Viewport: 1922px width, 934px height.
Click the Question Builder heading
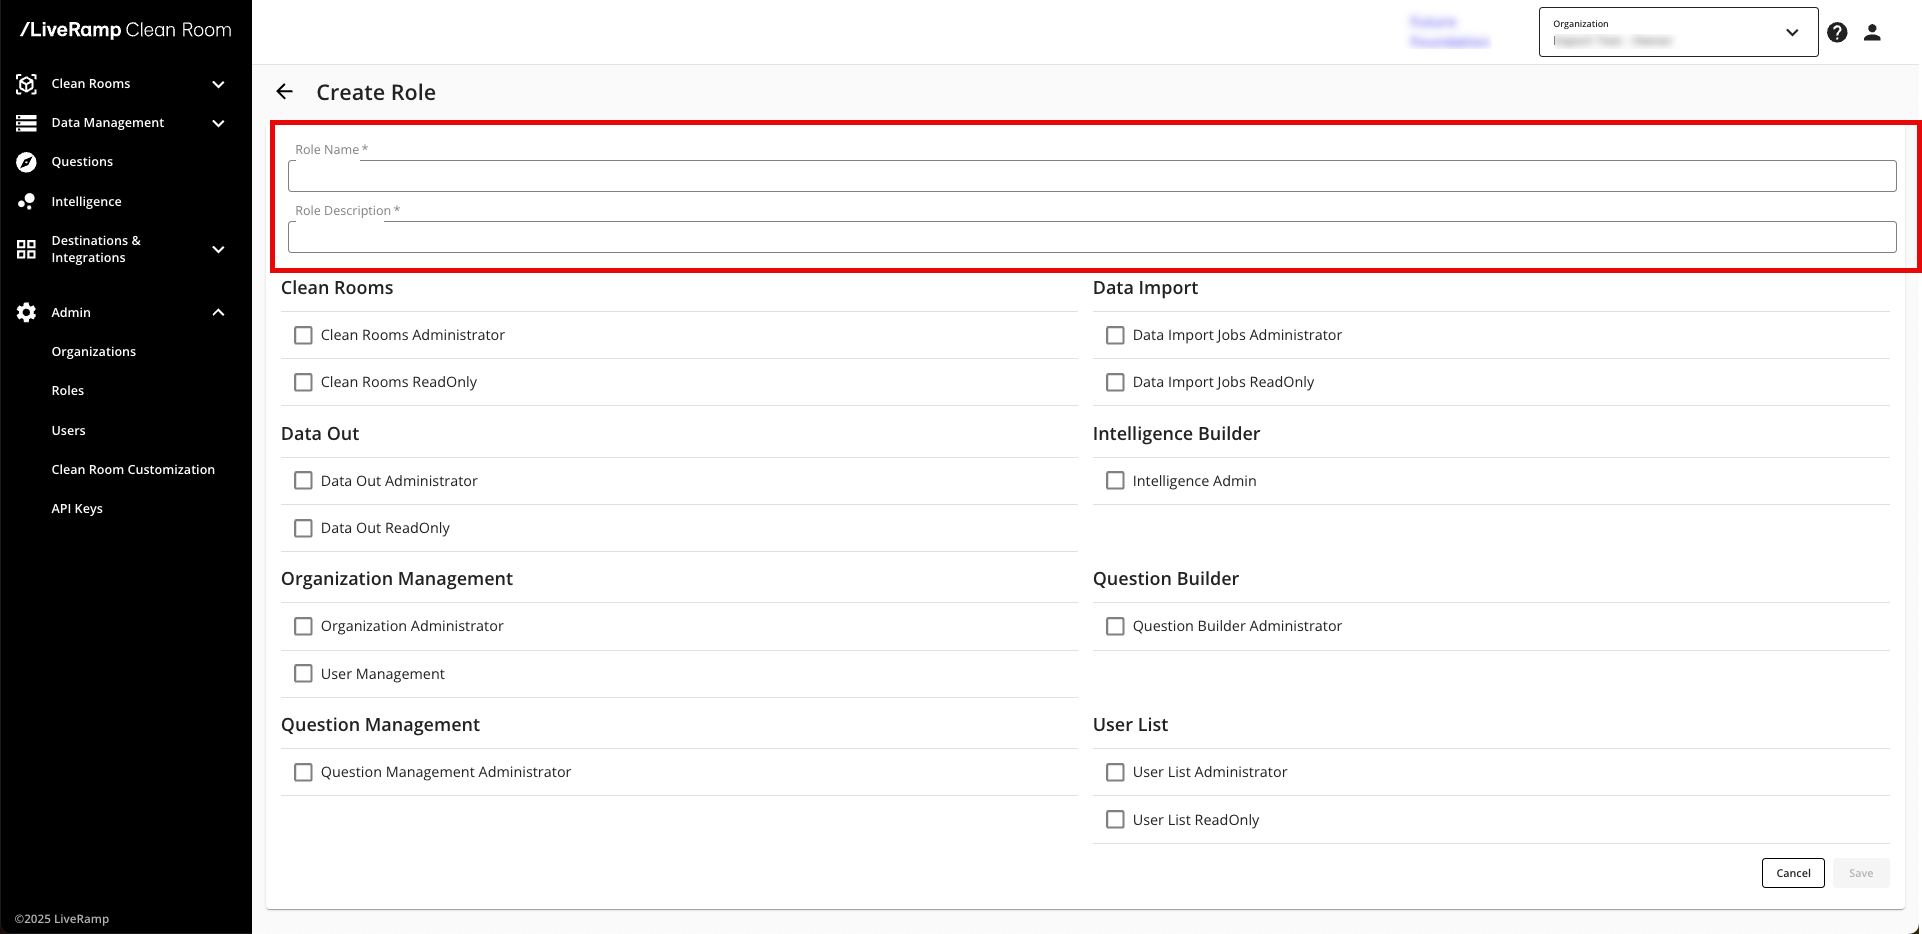(1166, 579)
